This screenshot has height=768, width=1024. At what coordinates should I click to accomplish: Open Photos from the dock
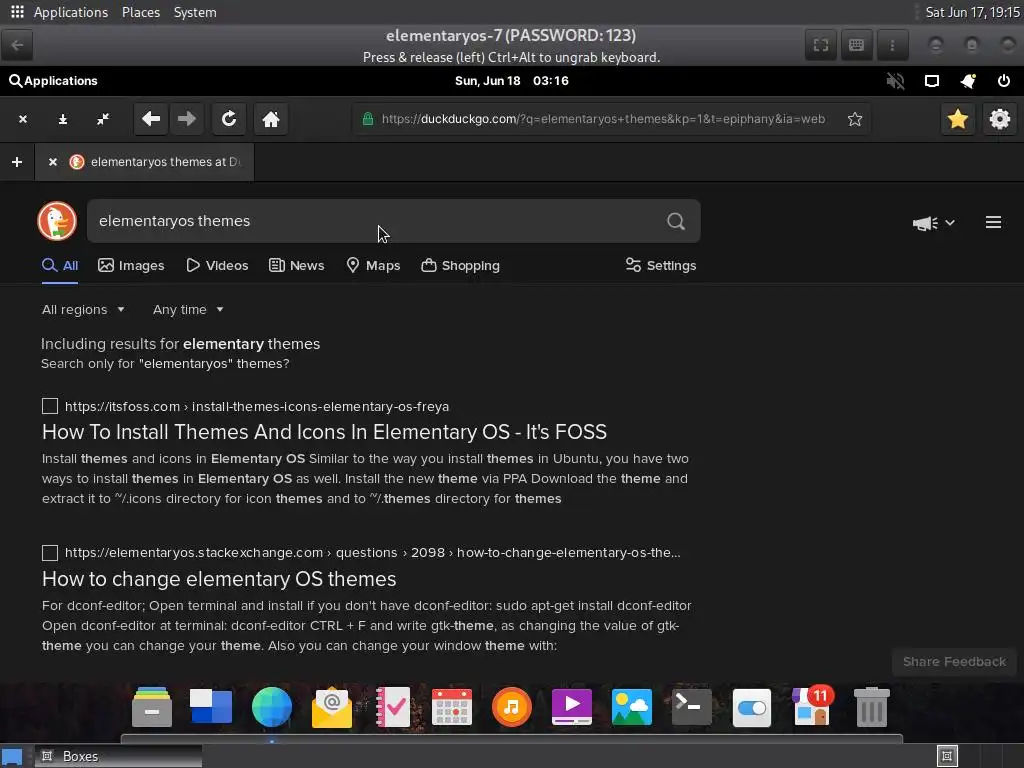pos(632,707)
